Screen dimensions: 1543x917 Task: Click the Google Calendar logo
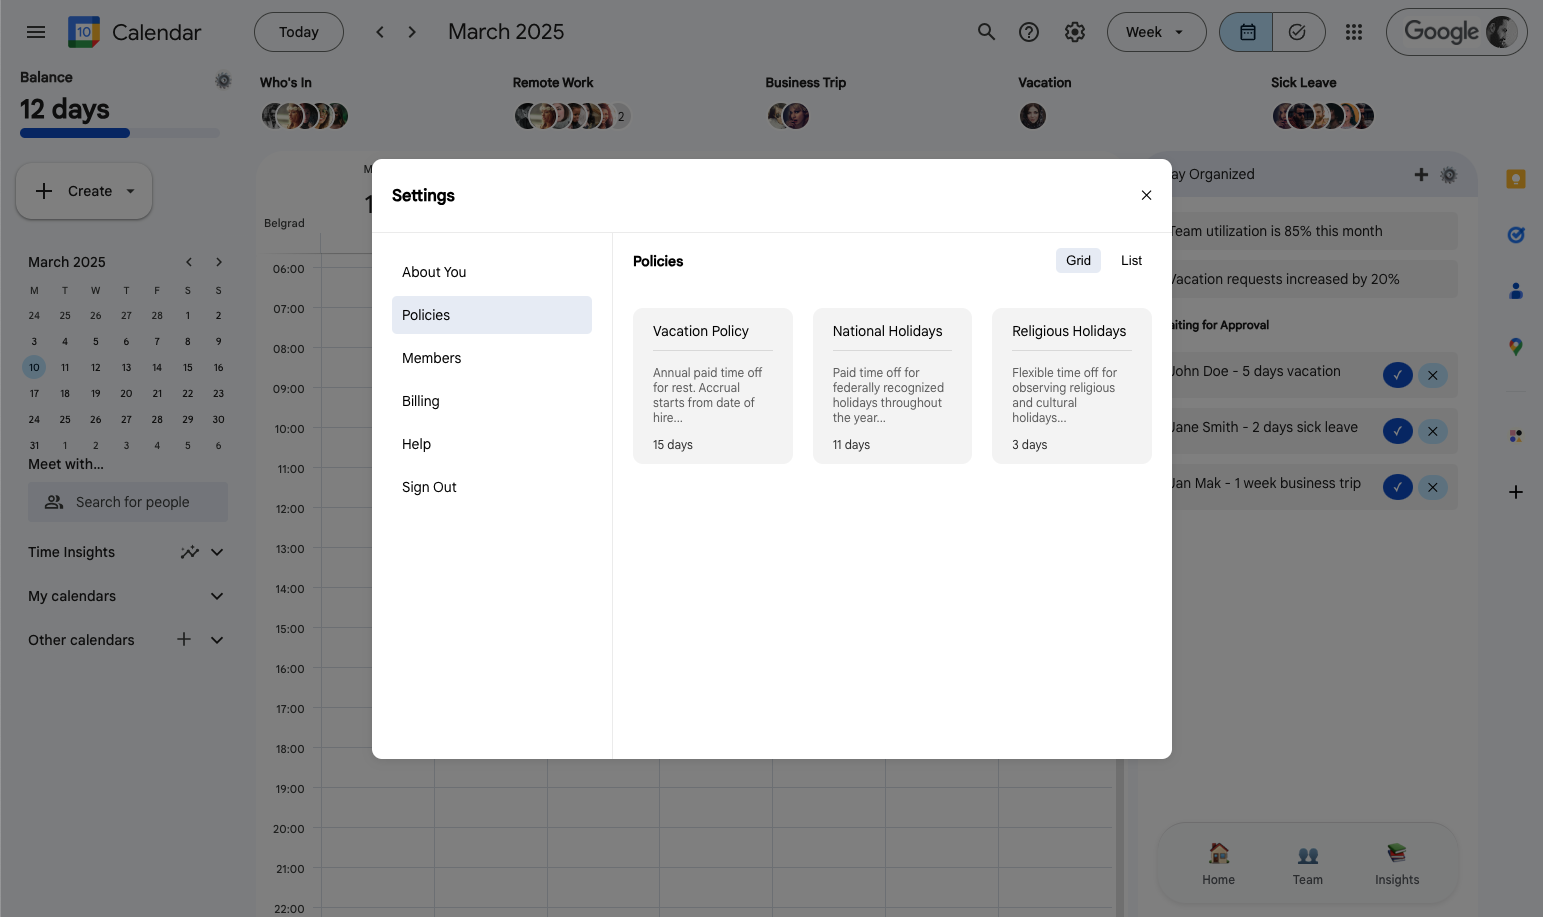[84, 32]
